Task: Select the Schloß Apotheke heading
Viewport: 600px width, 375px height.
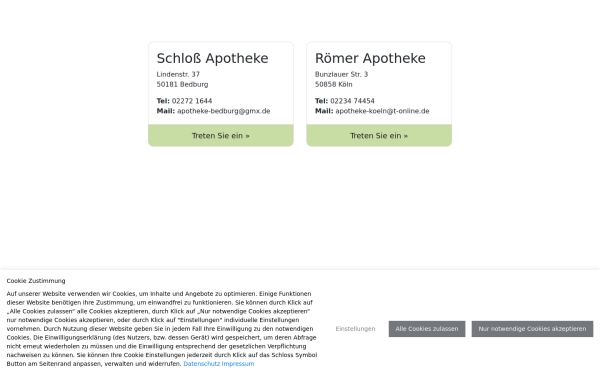Action: 212,59
